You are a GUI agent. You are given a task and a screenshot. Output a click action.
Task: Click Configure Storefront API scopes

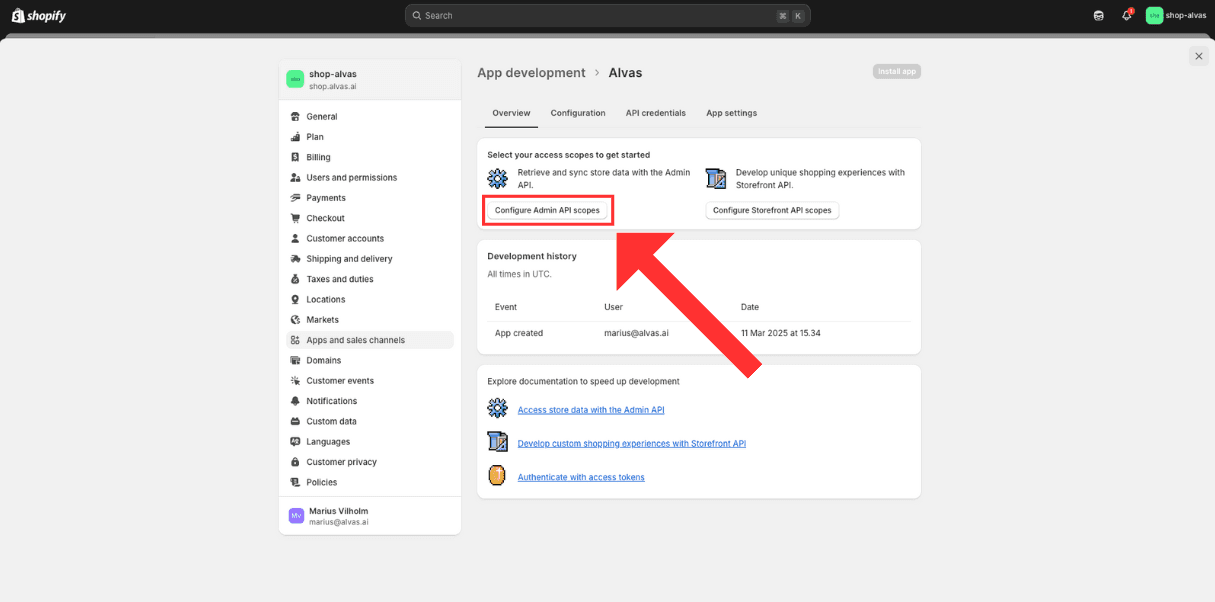click(x=772, y=210)
